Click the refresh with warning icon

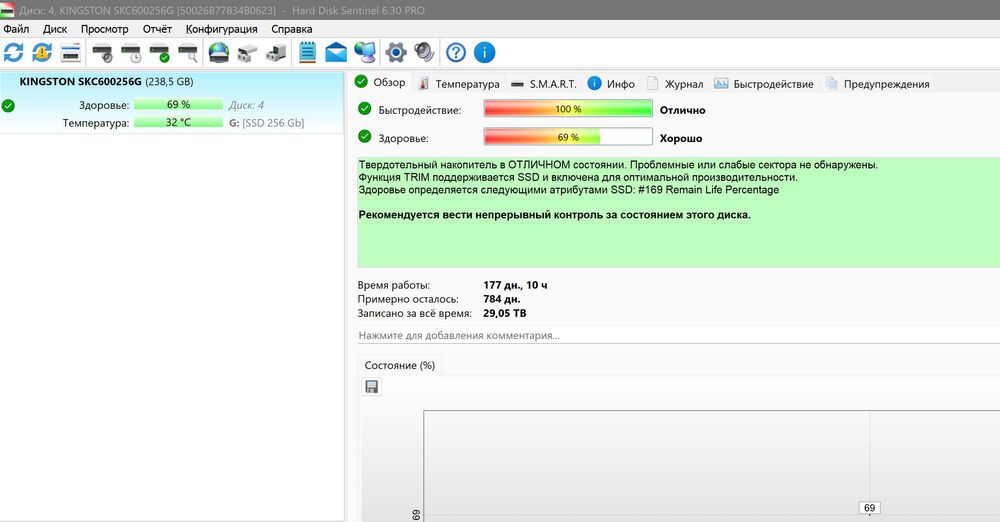point(42,52)
